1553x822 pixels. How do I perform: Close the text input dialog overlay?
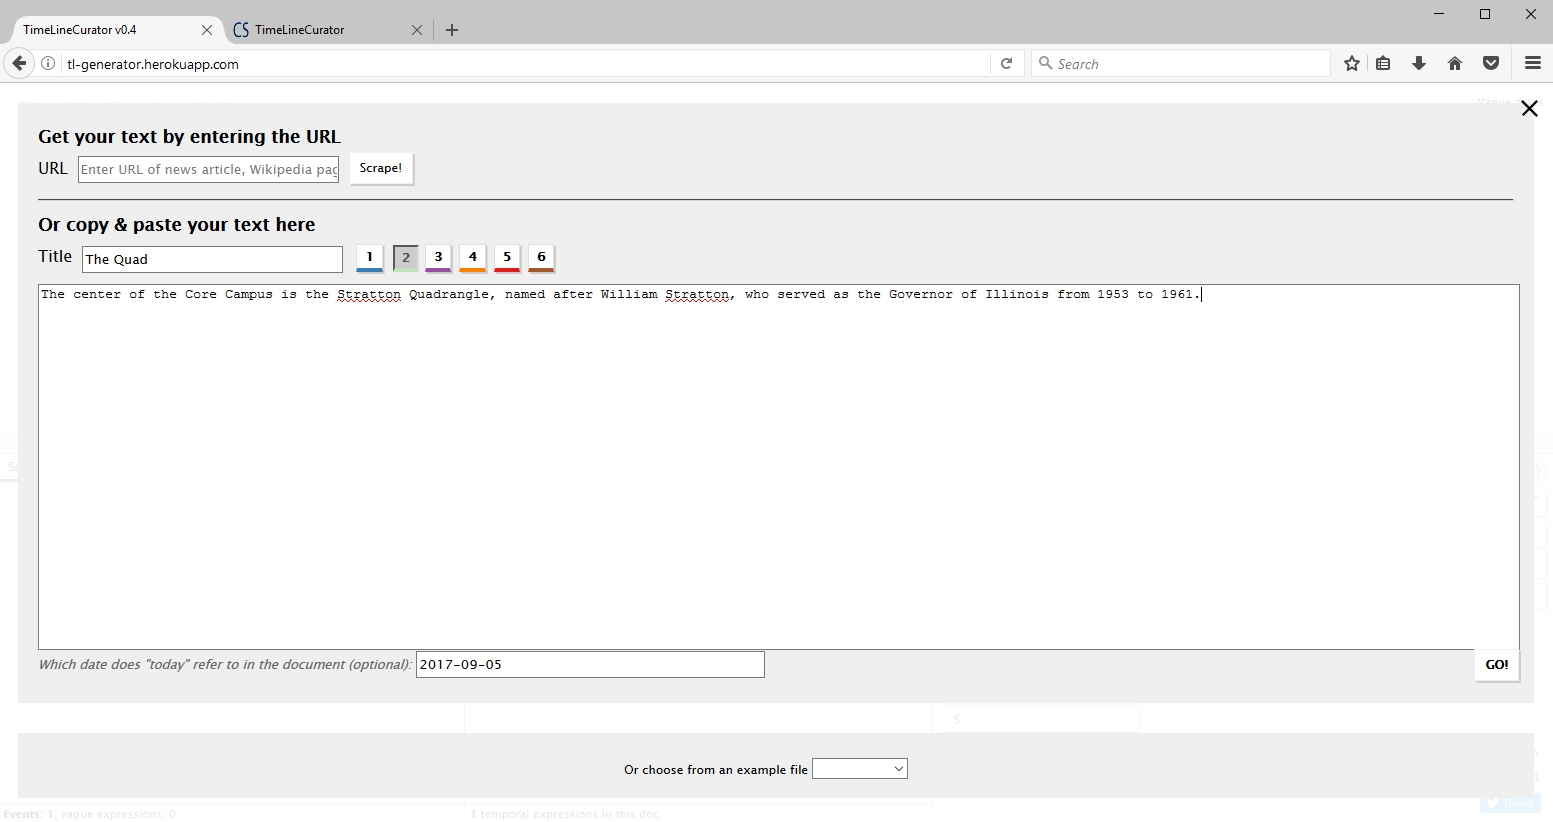point(1529,109)
